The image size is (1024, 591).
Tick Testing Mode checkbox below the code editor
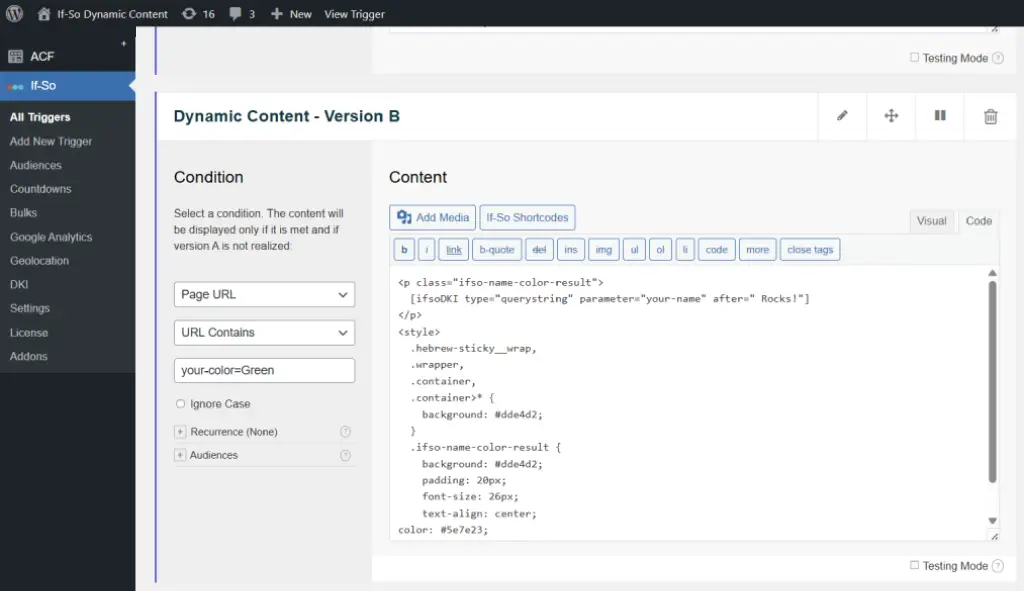point(914,565)
